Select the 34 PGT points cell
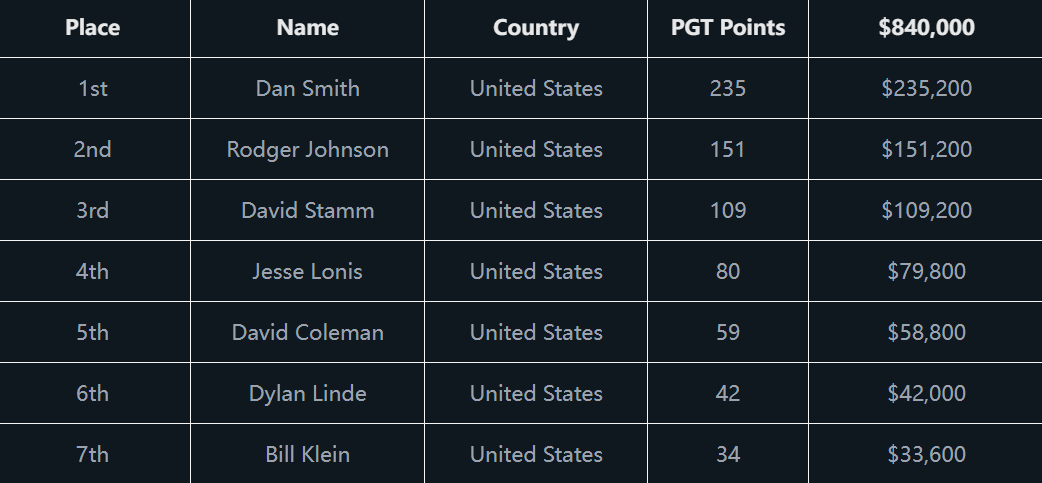The height and width of the screenshot is (483, 1042). click(728, 454)
